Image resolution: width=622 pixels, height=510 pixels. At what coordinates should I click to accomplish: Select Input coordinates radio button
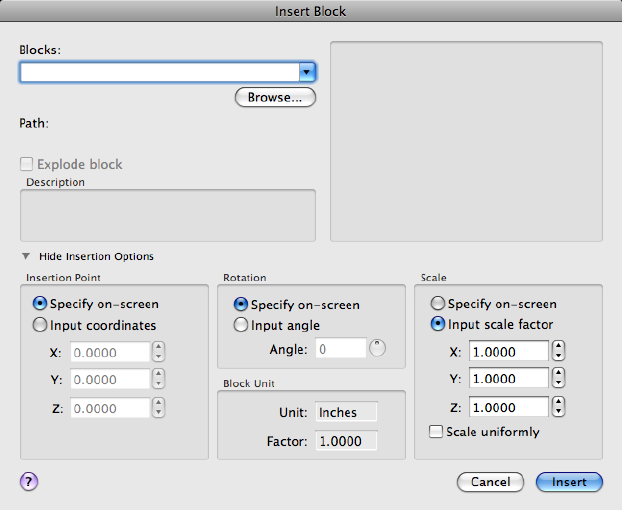41,325
